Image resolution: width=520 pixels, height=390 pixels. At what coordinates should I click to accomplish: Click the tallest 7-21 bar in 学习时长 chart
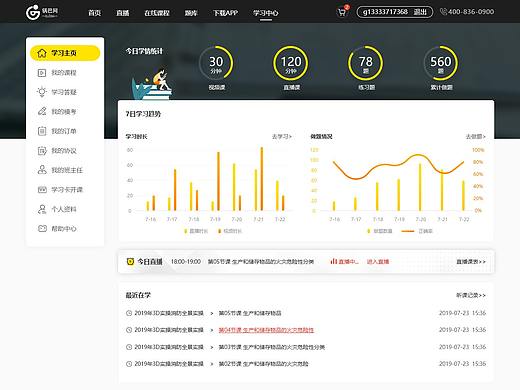tap(262, 179)
